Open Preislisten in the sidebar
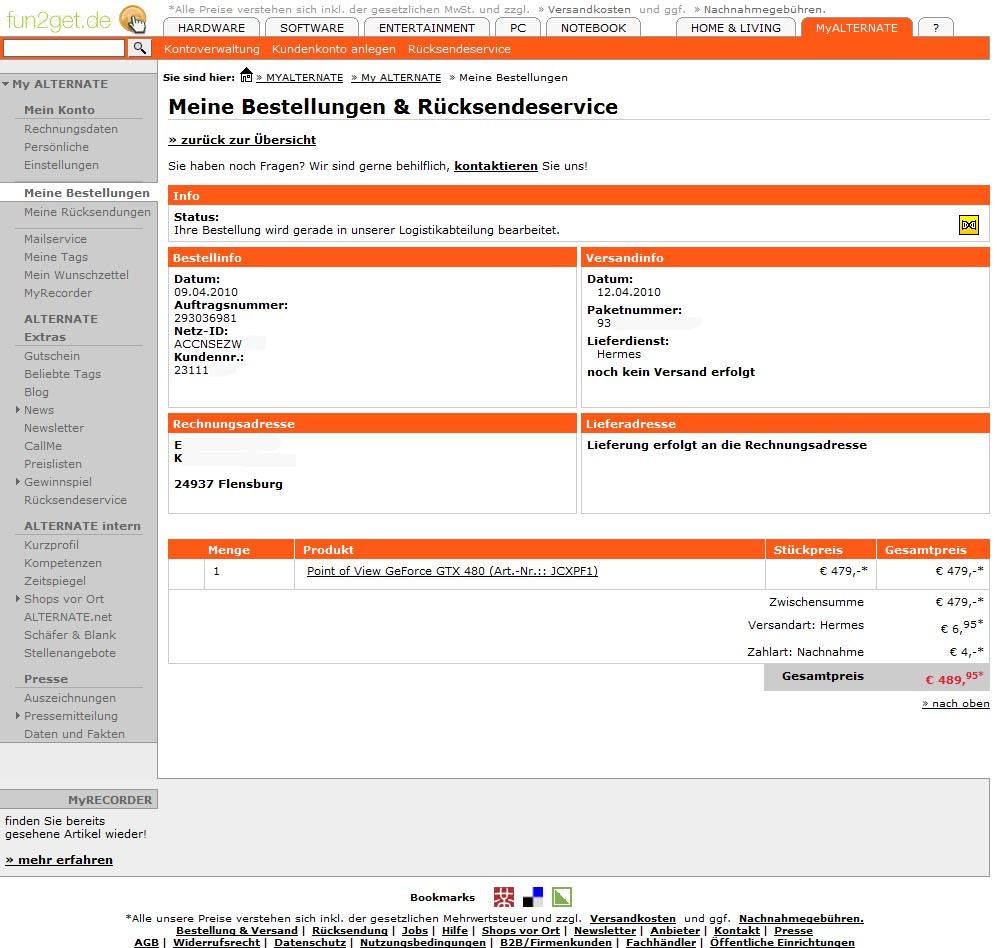997x948 pixels. tap(53, 464)
